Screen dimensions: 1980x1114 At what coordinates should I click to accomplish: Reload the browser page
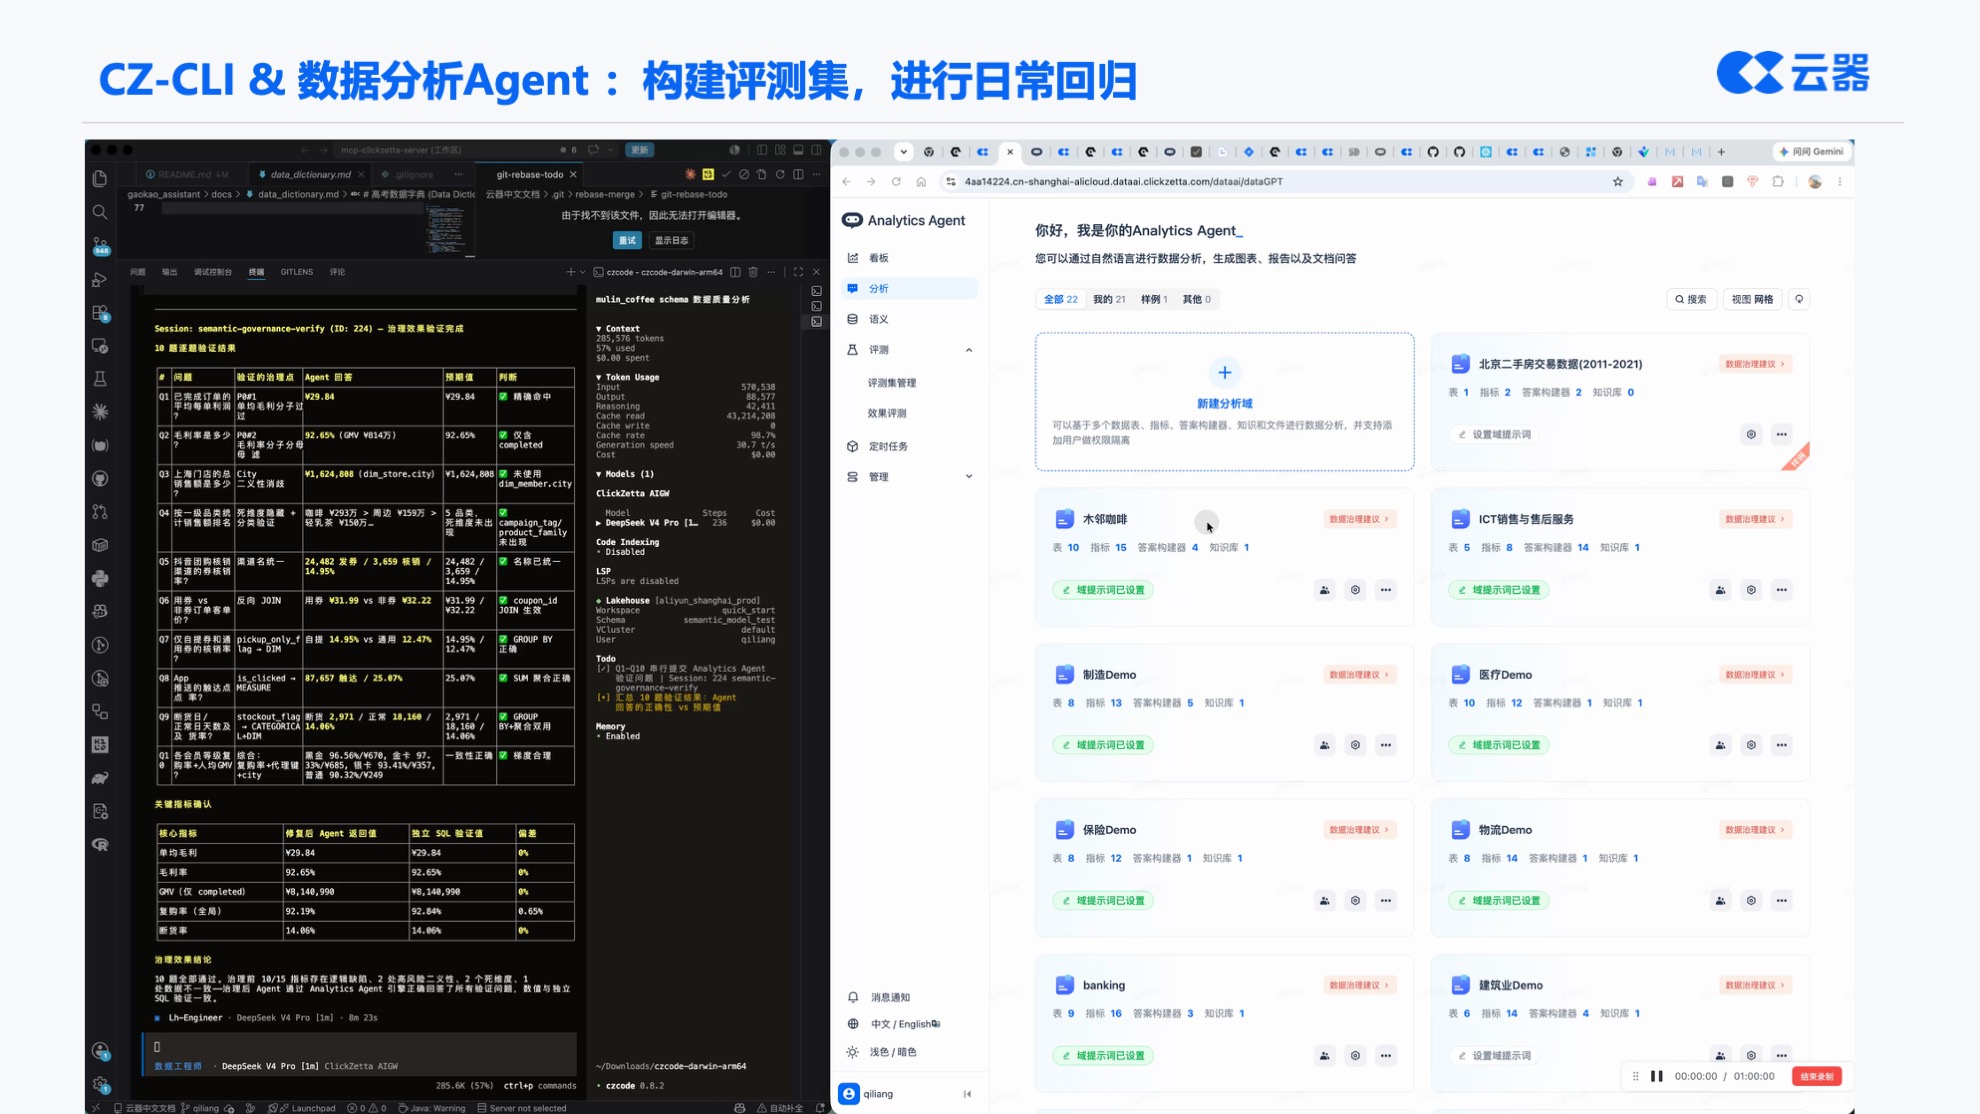896,182
